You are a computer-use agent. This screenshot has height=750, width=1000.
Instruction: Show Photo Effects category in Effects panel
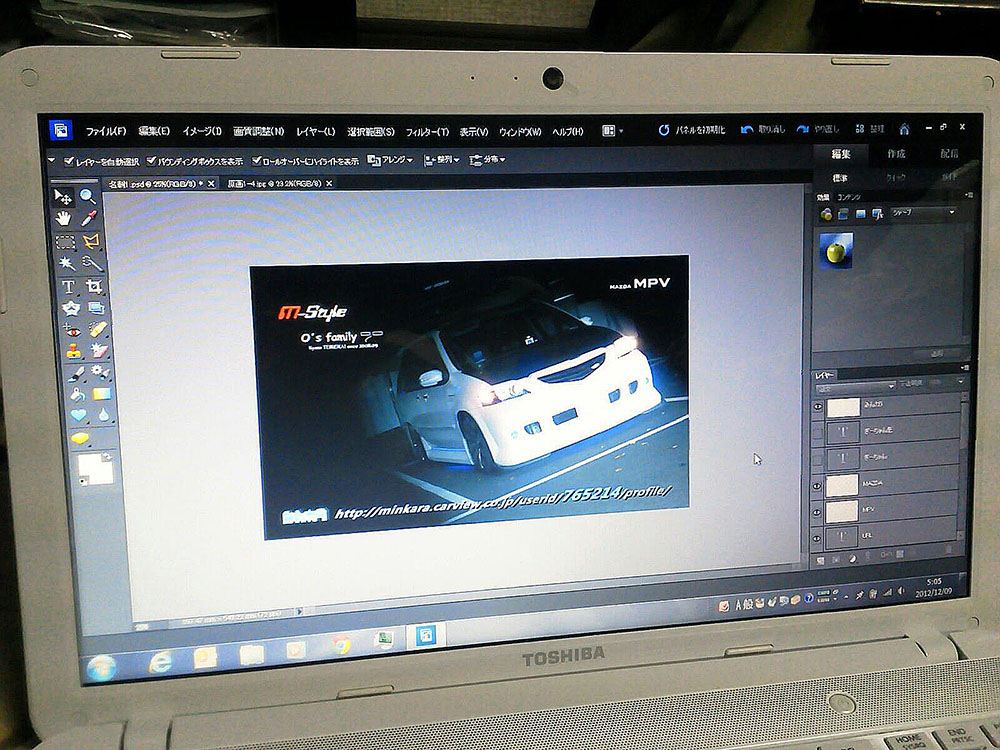860,214
